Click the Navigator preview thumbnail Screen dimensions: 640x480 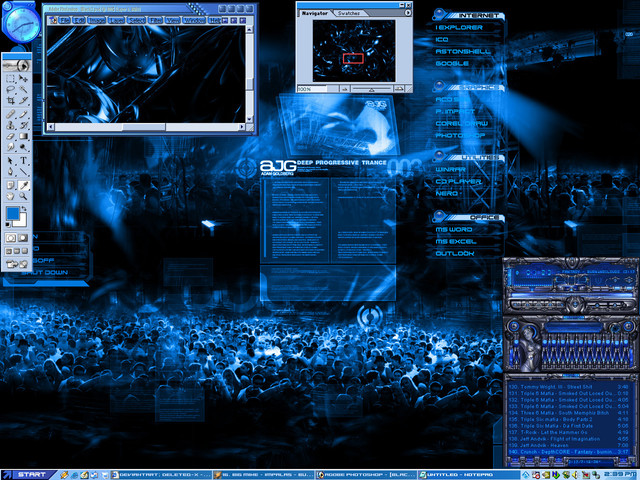click(354, 51)
